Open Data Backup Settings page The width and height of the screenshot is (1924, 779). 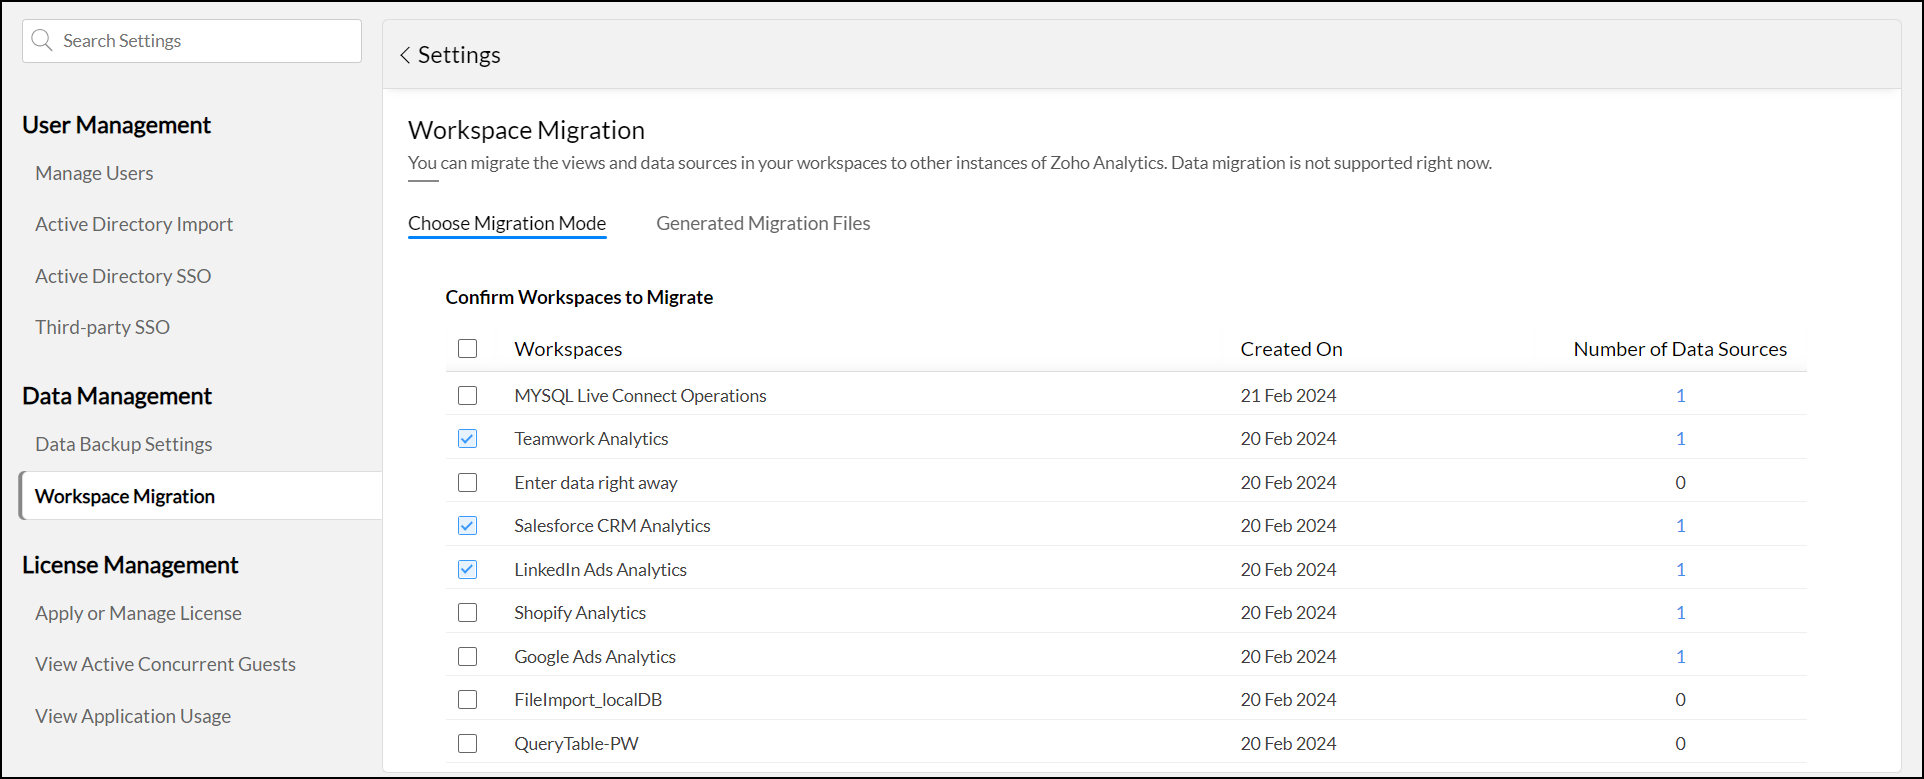click(124, 445)
